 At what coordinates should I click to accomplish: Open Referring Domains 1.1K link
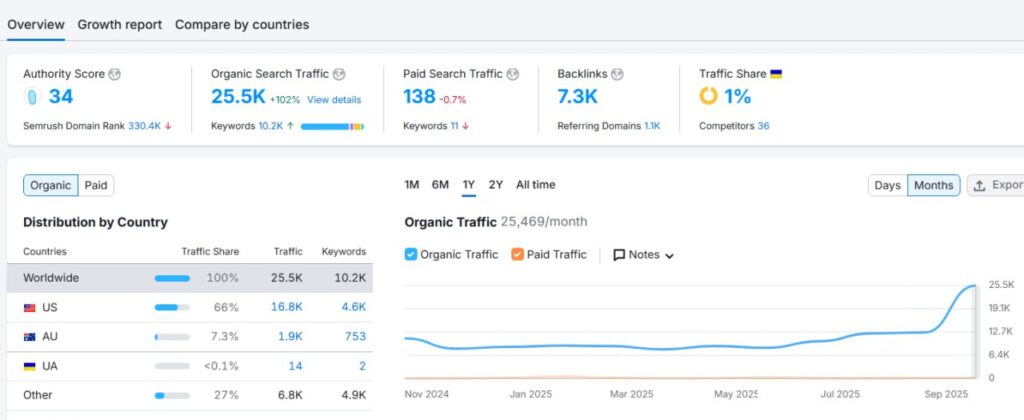point(652,126)
